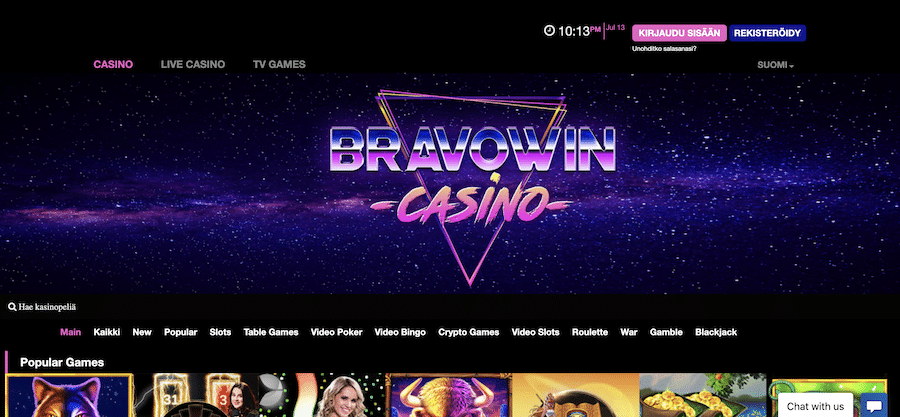Viewport: 900px width, 417px height.
Task: Open the Roulette category tab
Action: point(589,332)
